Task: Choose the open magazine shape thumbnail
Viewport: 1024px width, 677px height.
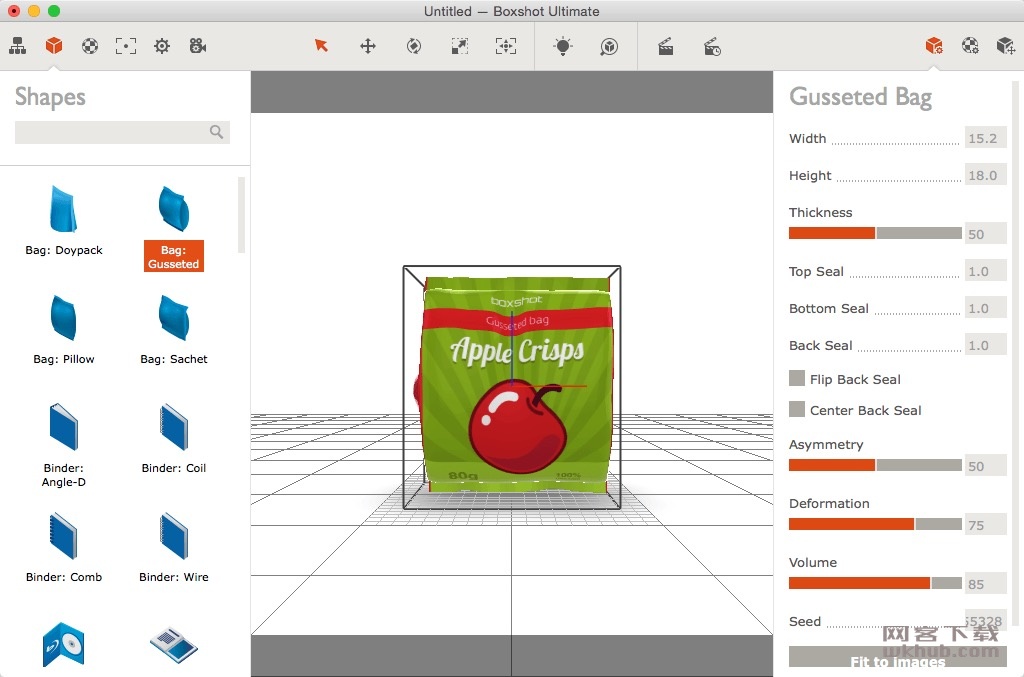Action: (174, 644)
